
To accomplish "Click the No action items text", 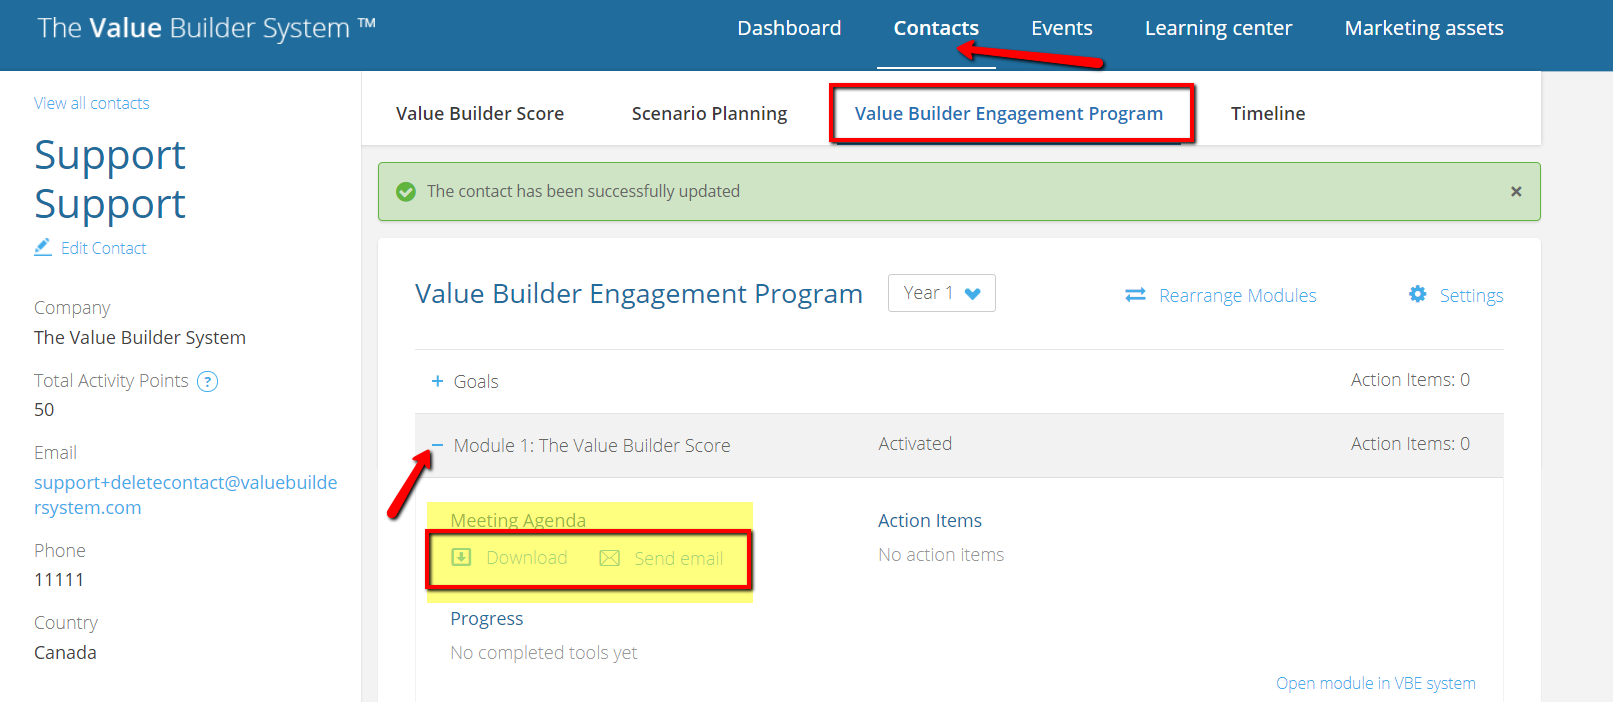I will click(x=941, y=555).
